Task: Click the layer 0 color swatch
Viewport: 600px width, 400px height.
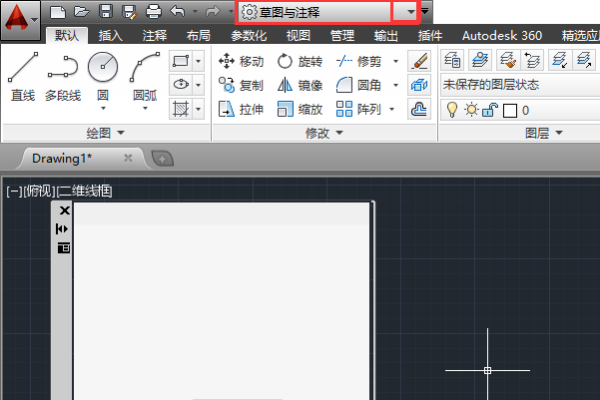Action: click(x=508, y=110)
